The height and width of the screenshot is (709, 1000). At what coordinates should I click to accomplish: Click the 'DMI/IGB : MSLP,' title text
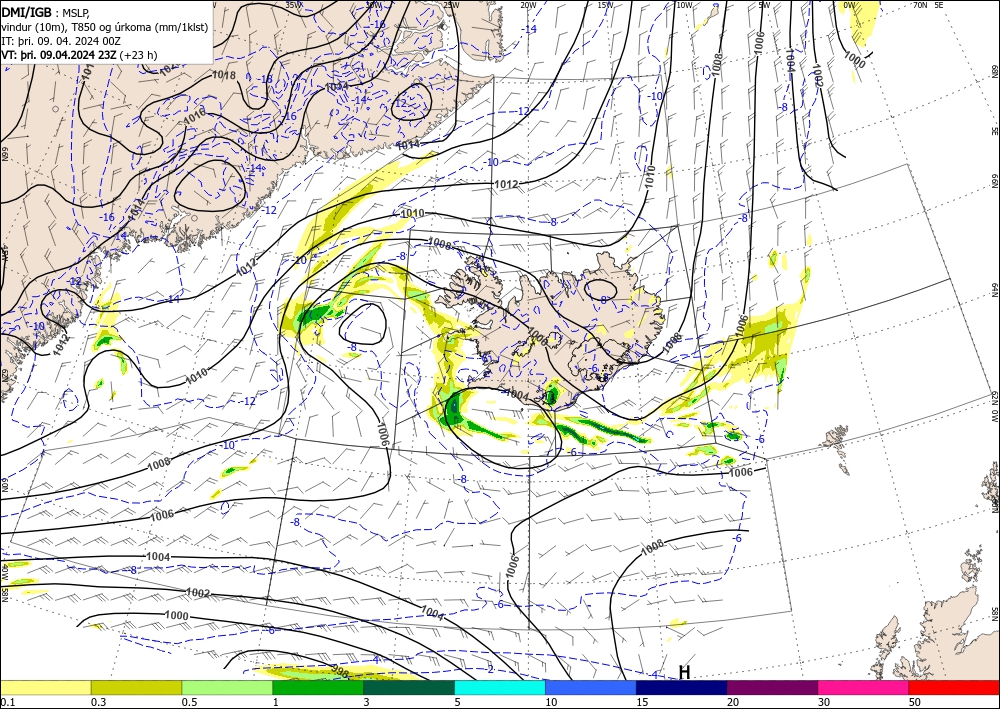click(46, 12)
